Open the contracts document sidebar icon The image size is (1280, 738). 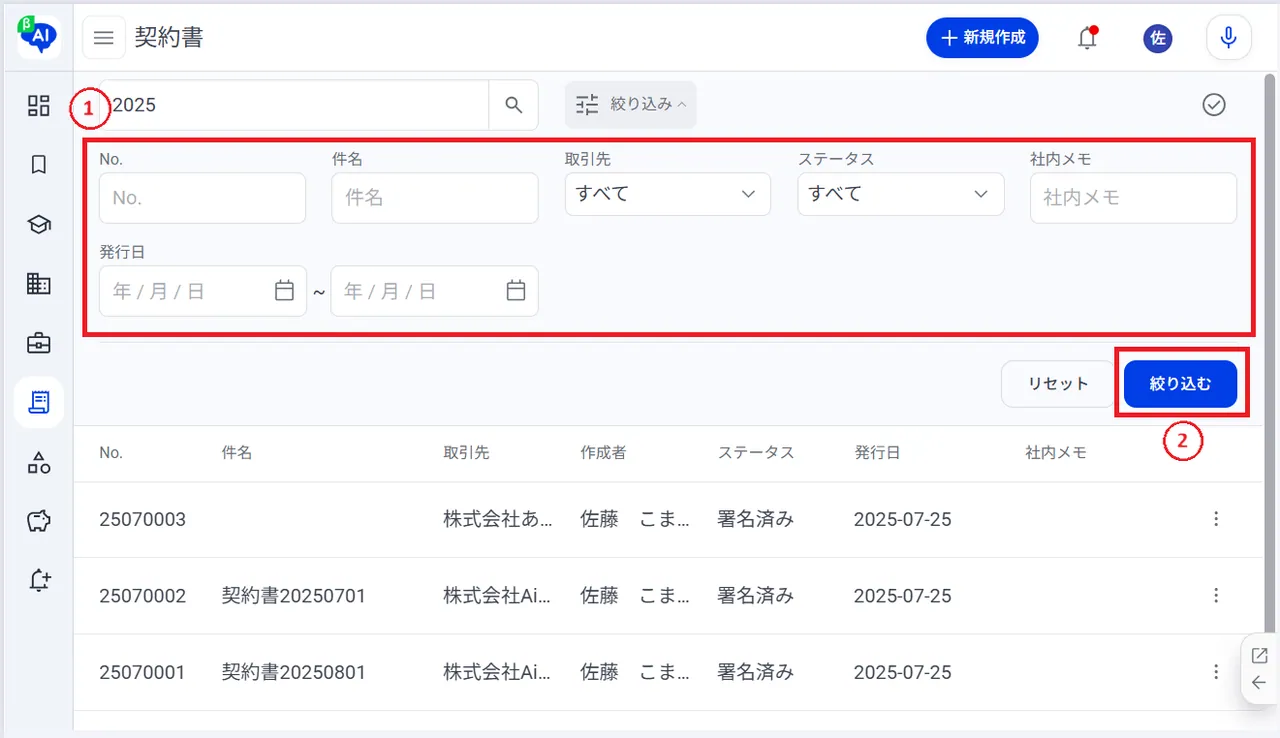point(39,403)
